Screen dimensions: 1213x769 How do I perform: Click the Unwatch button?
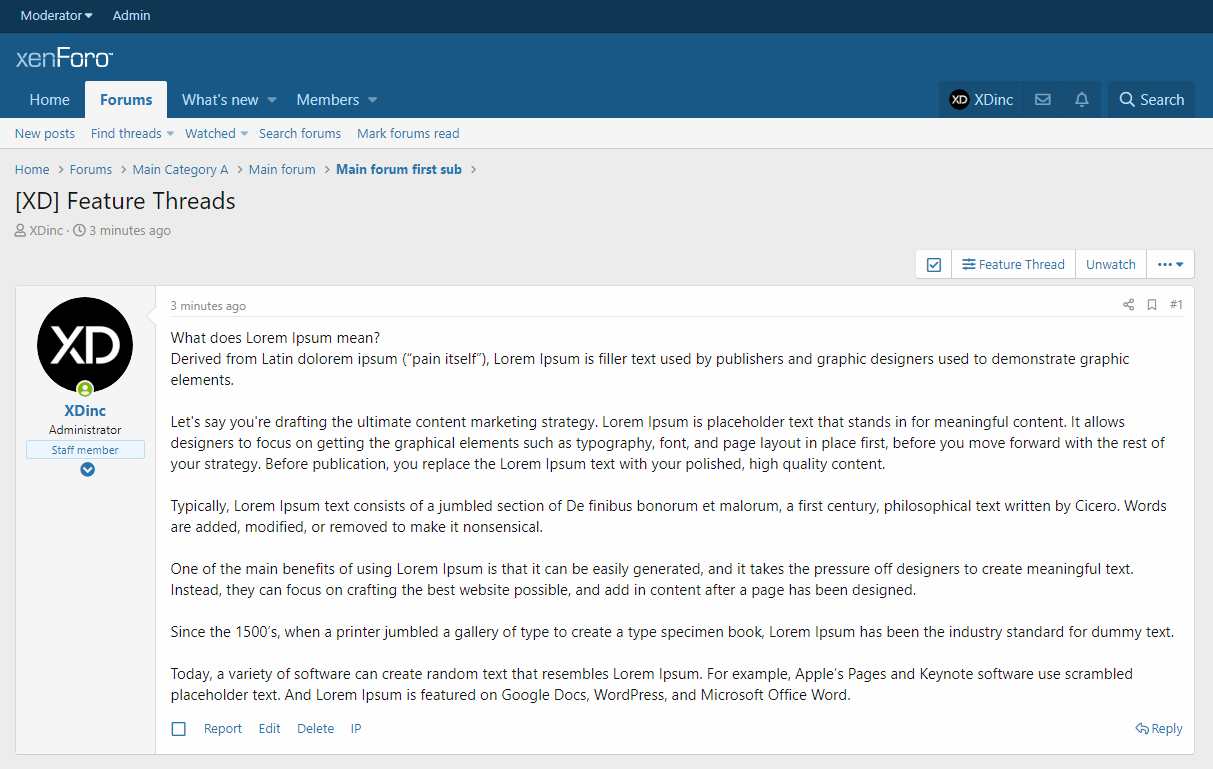tap(1110, 265)
